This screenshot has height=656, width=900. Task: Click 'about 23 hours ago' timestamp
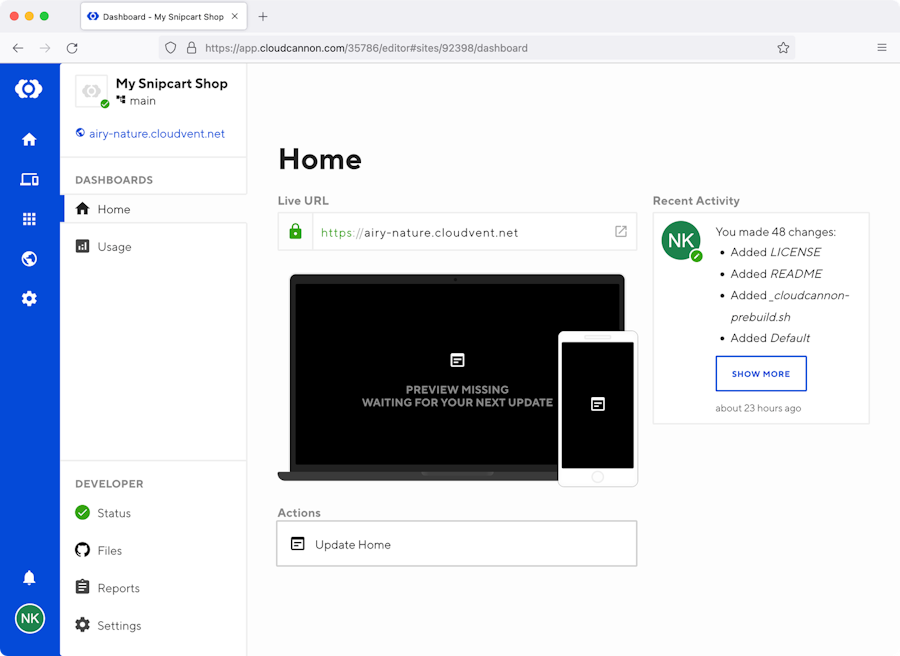click(758, 408)
